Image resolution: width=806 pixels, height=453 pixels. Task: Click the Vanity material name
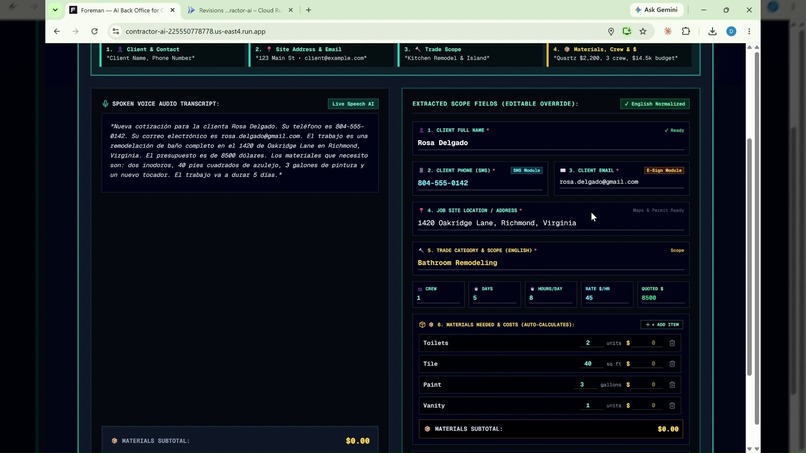coord(434,406)
